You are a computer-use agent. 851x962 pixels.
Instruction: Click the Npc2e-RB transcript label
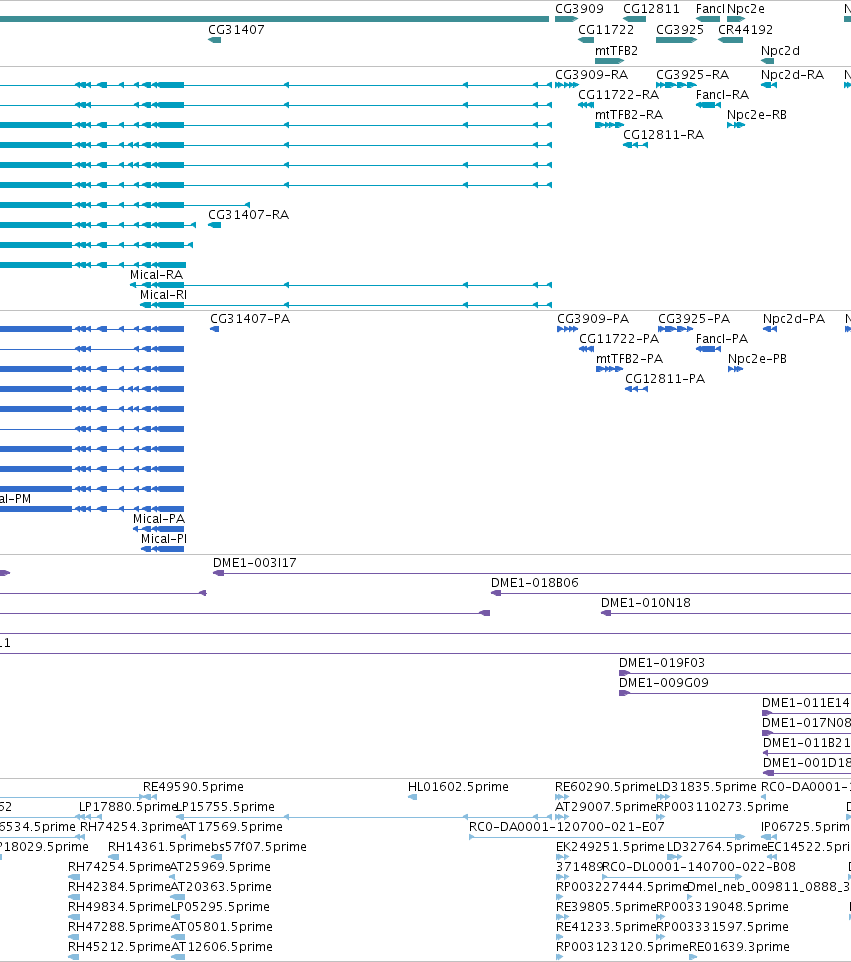click(757, 115)
